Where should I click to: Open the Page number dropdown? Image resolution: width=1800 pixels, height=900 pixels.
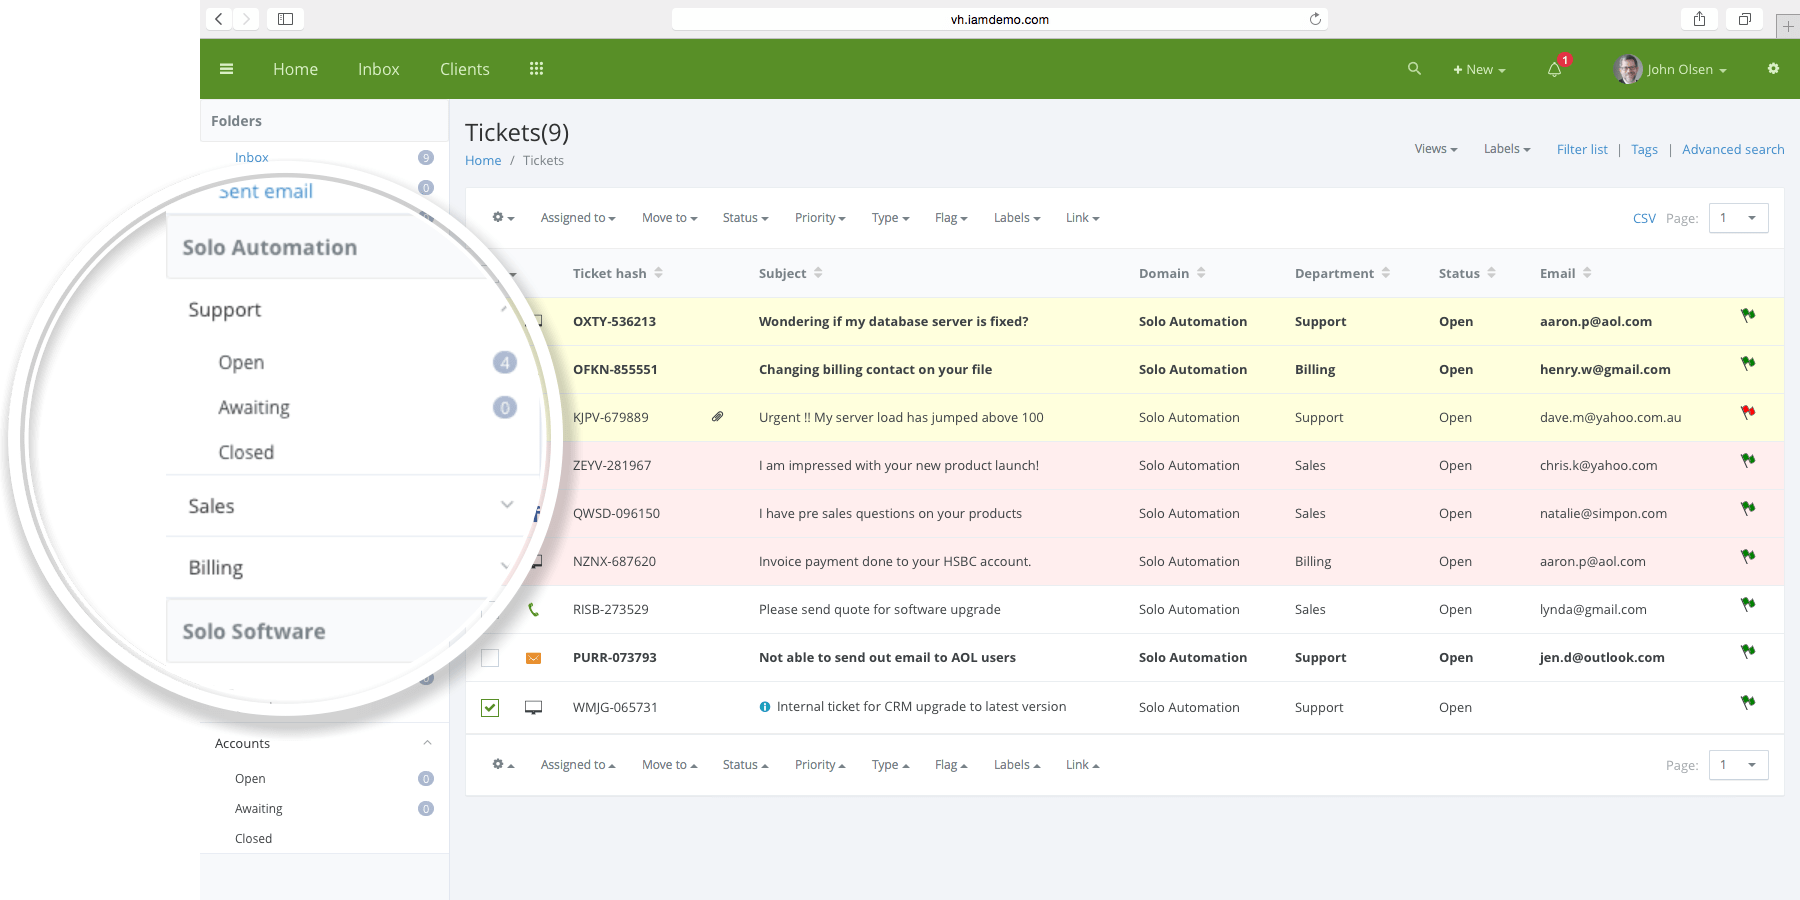(1738, 217)
